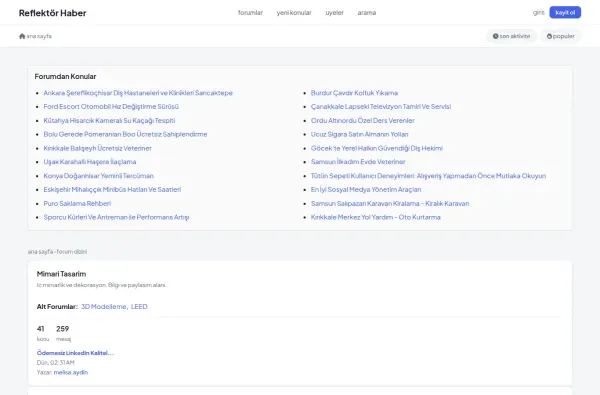Open Eskişehir Mihalıççık Minibüs Hatları topic
Screen dimensions: 600x395
(112, 189)
